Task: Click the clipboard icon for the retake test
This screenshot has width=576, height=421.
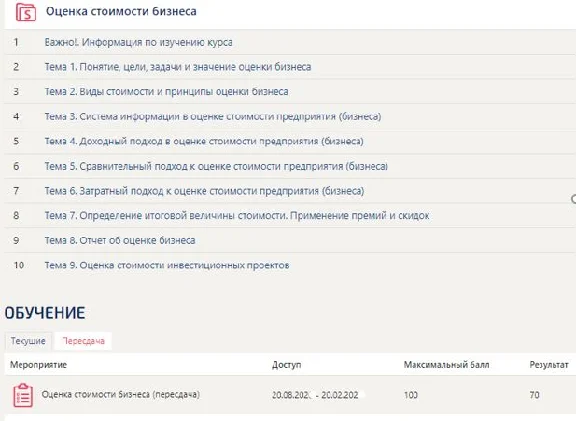Action: coord(23,395)
